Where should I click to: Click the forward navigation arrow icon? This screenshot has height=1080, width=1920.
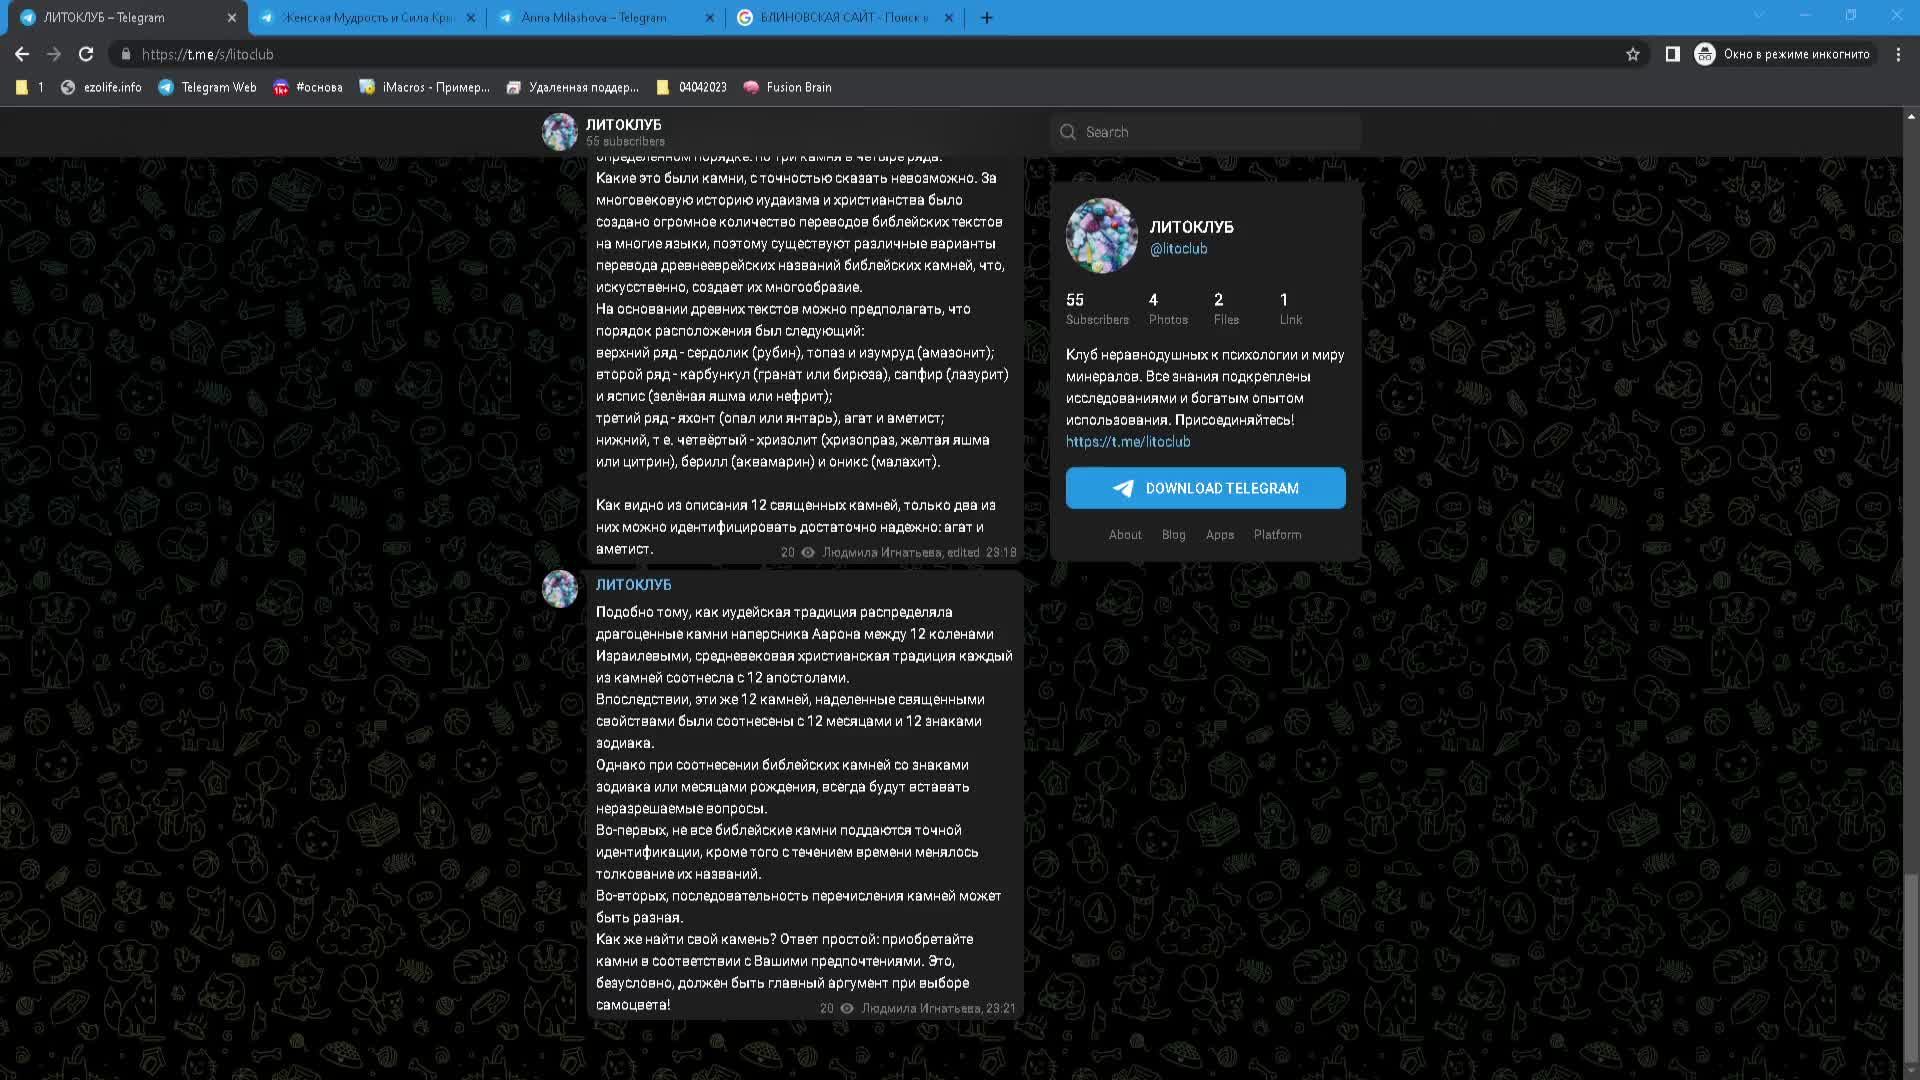53,54
